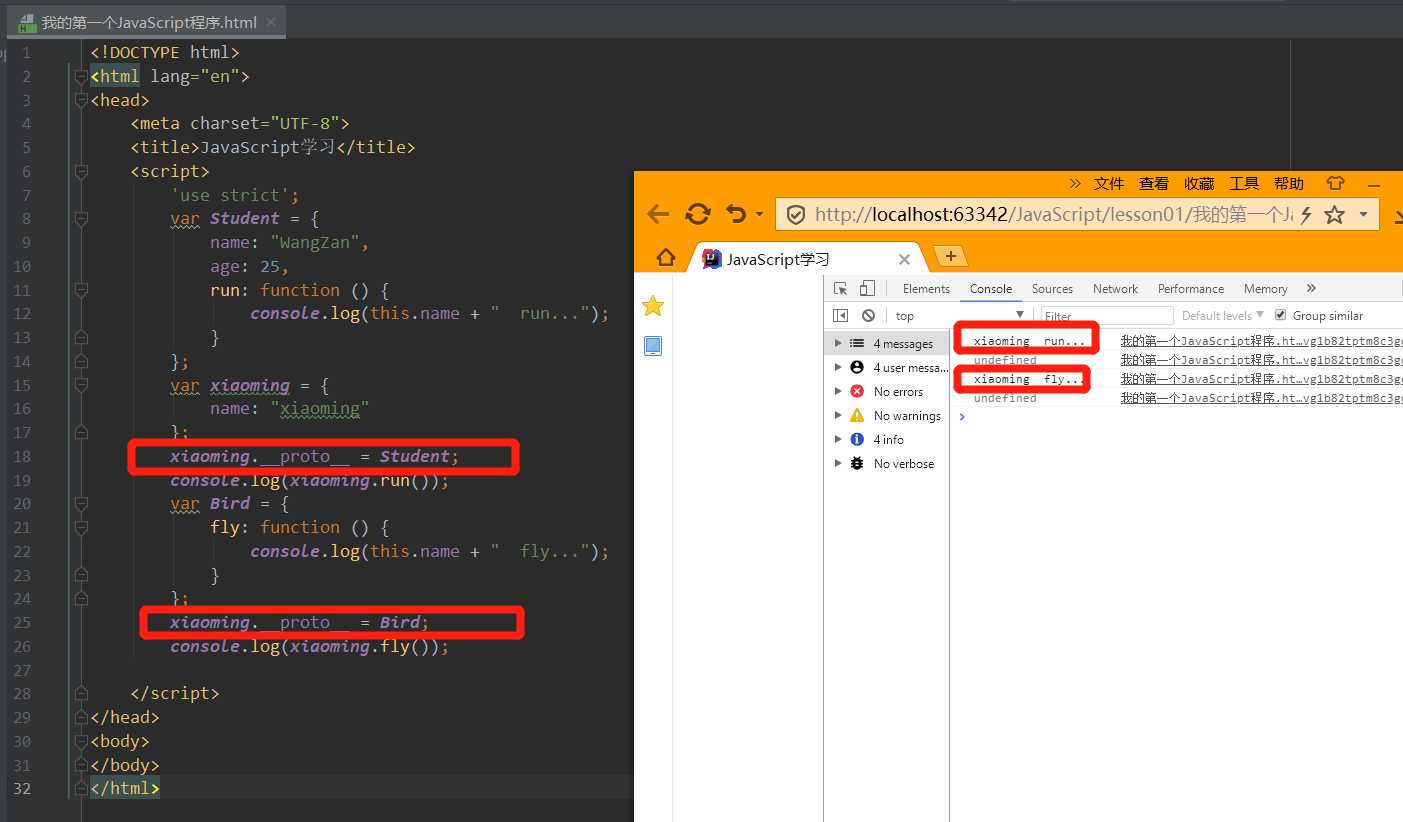Collapse the 'var Student' fold marker
This screenshot has height=822, width=1403.
(81, 219)
